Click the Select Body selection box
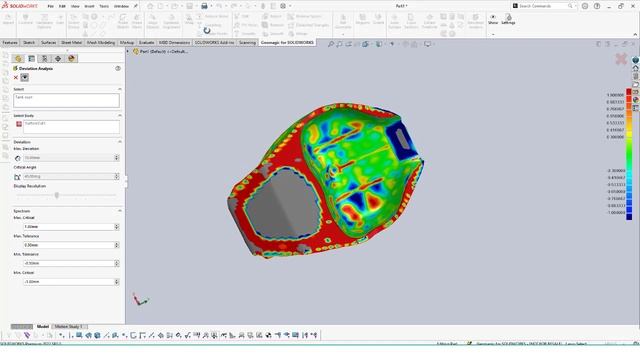The image size is (640, 360). click(x=71, y=127)
